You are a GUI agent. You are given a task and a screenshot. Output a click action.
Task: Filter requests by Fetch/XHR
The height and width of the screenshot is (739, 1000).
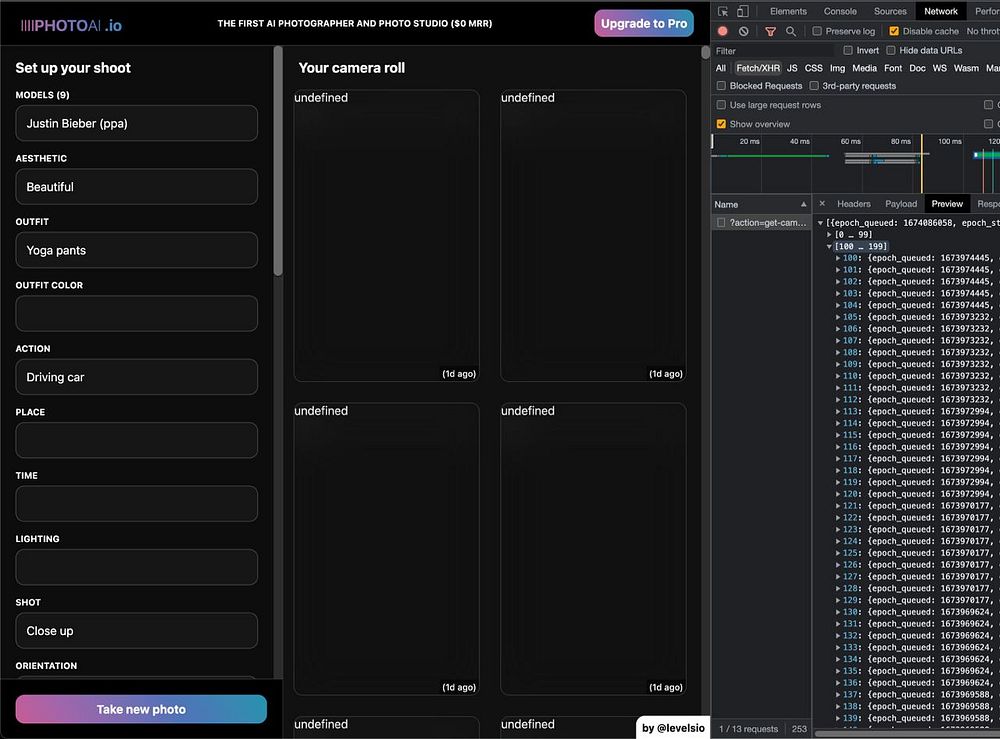click(x=758, y=68)
